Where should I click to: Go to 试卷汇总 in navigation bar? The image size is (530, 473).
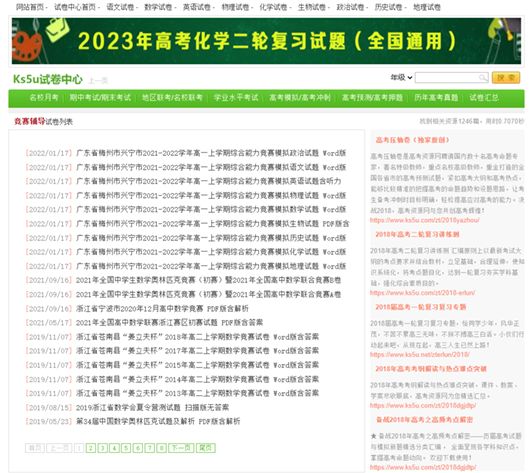(484, 98)
